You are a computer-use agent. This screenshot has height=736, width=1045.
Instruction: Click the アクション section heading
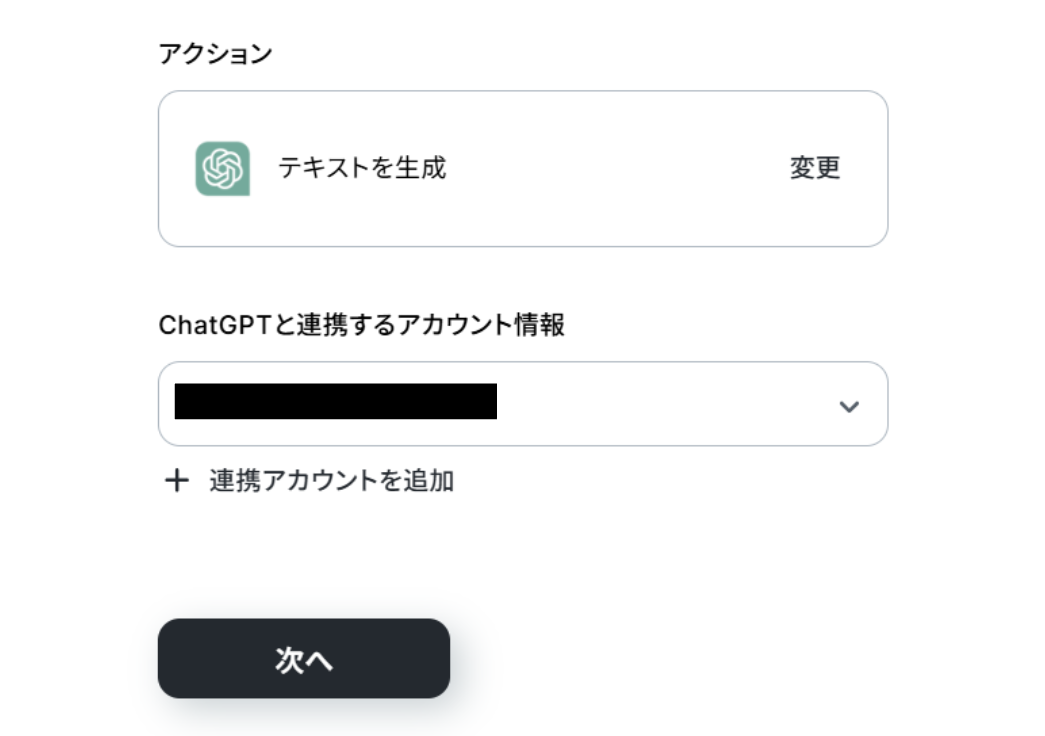[215, 54]
